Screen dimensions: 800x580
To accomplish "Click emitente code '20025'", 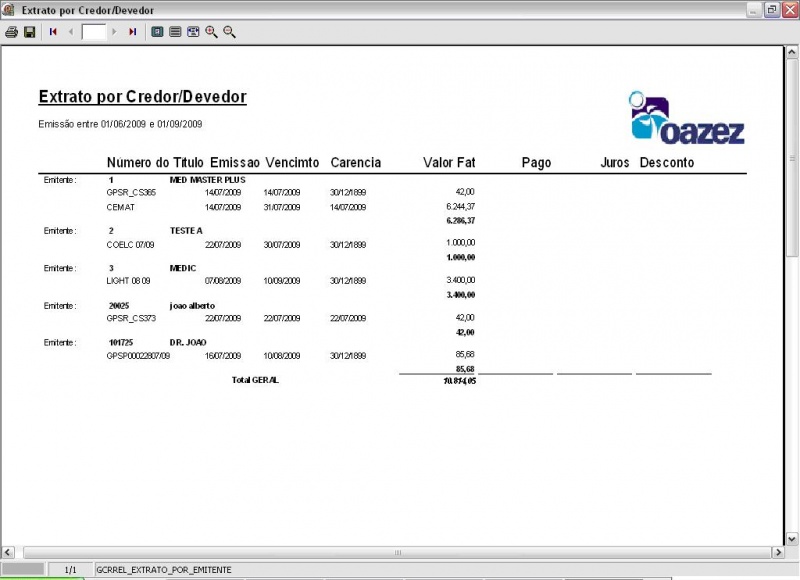I will (x=119, y=306).
